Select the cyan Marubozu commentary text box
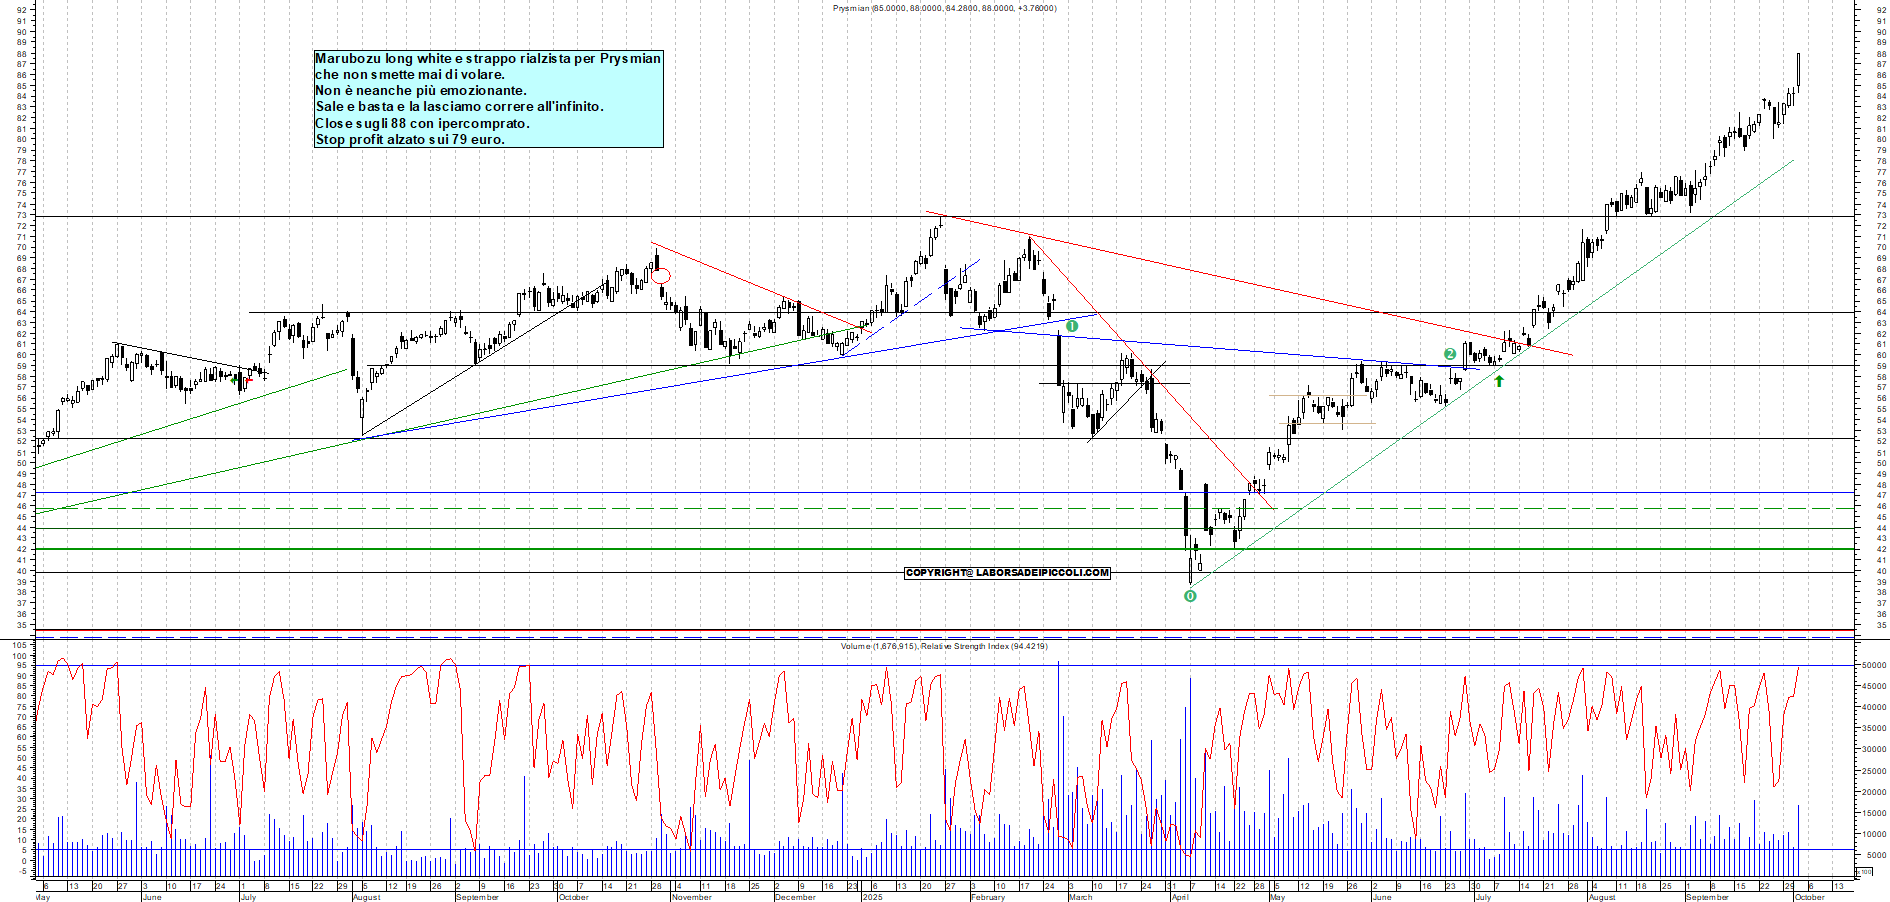 (488, 99)
